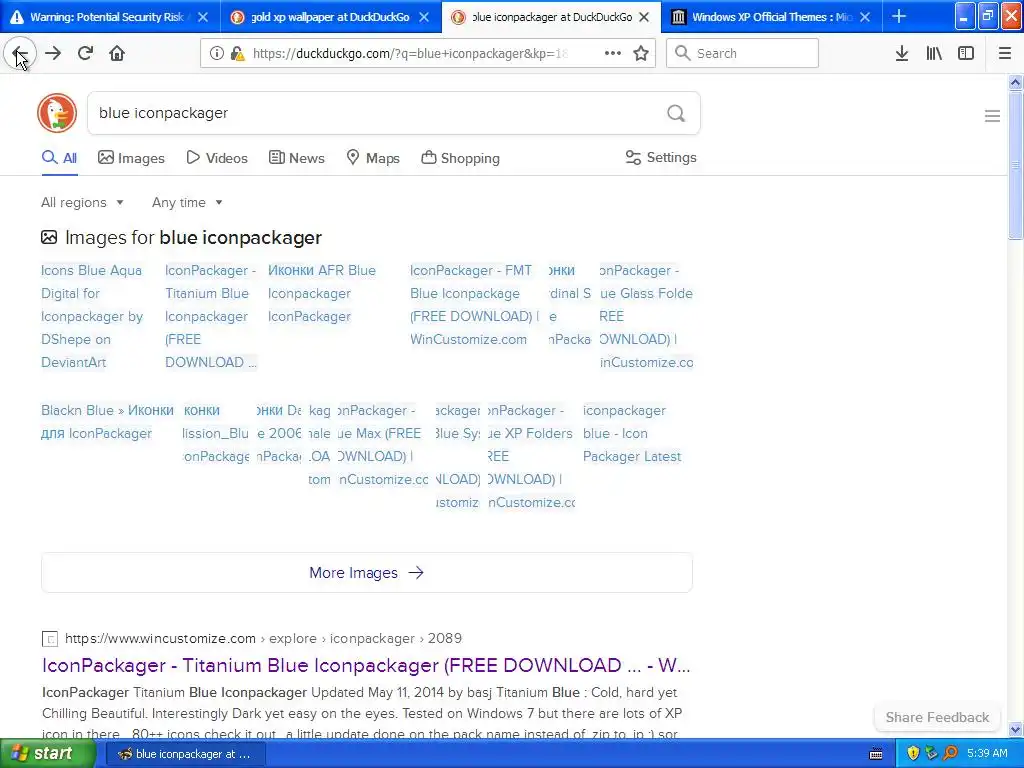Viewport: 1024px width, 768px height.
Task: Open the Firefox home page
Action: 117,54
